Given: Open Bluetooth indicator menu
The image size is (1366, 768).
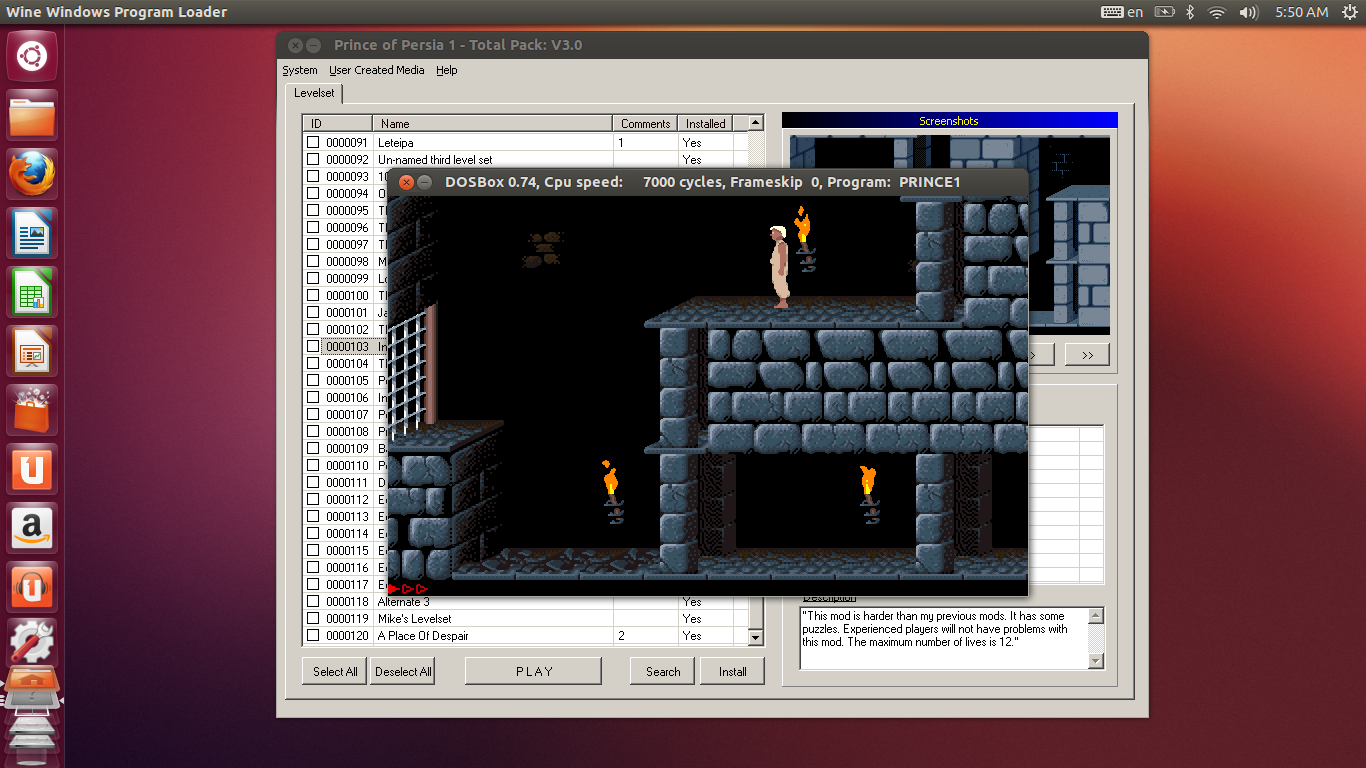Looking at the screenshot, I should (x=1190, y=12).
